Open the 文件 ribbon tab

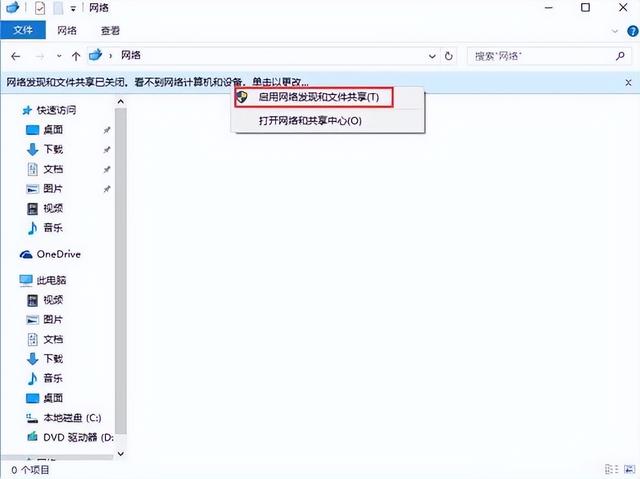[x=23, y=30]
